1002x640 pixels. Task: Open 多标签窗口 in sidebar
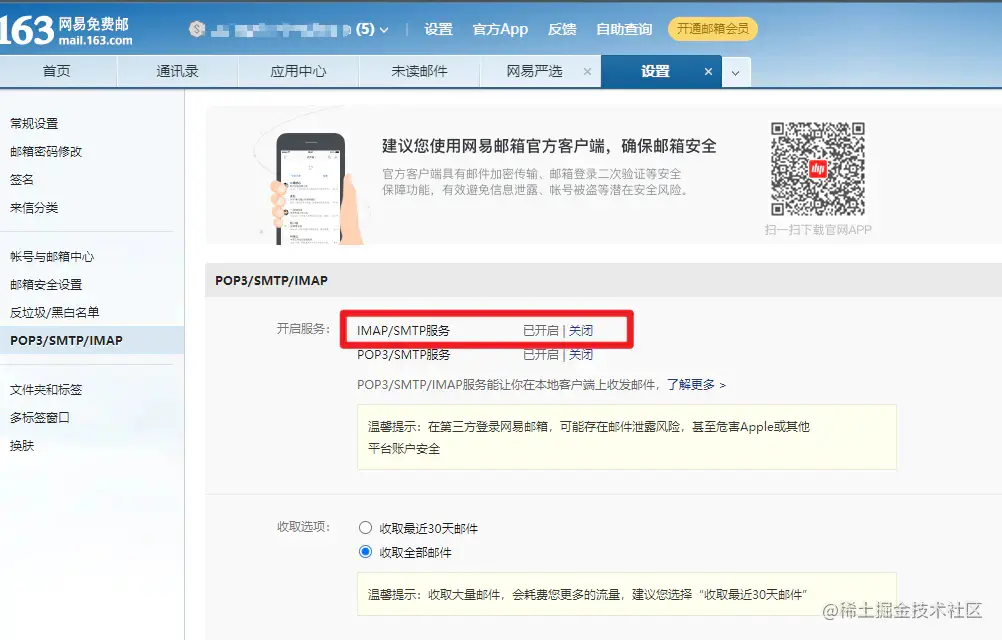pyautogui.click(x=40, y=418)
